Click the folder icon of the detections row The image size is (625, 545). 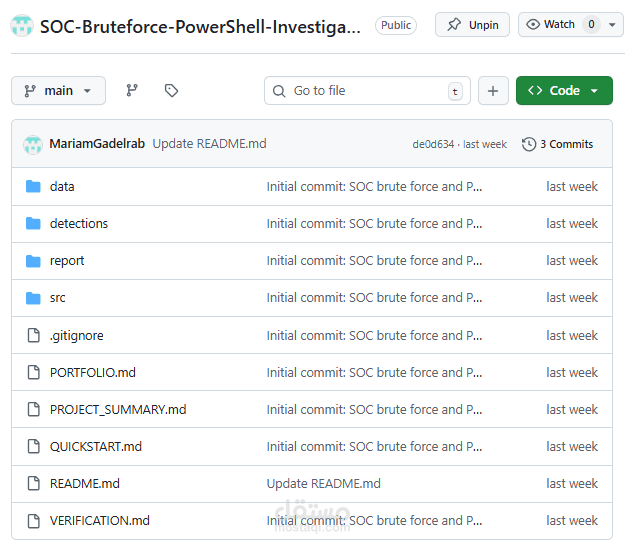(x=33, y=223)
